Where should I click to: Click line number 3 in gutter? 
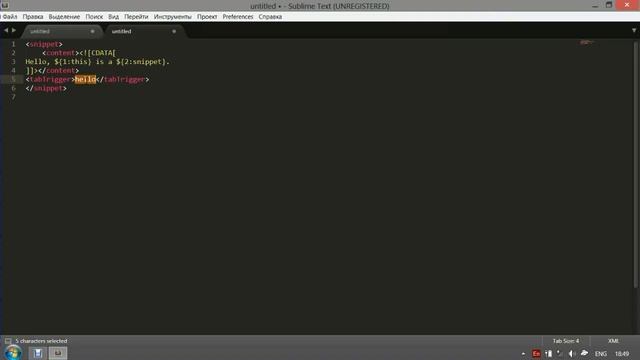(x=13, y=62)
